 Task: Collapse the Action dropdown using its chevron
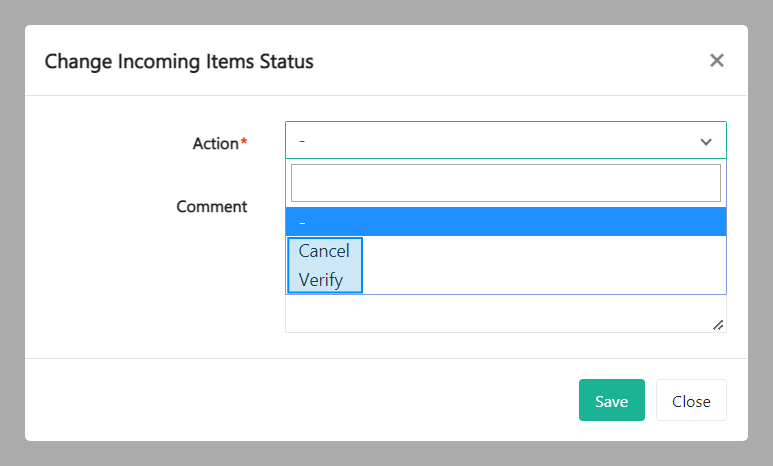(x=706, y=142)
